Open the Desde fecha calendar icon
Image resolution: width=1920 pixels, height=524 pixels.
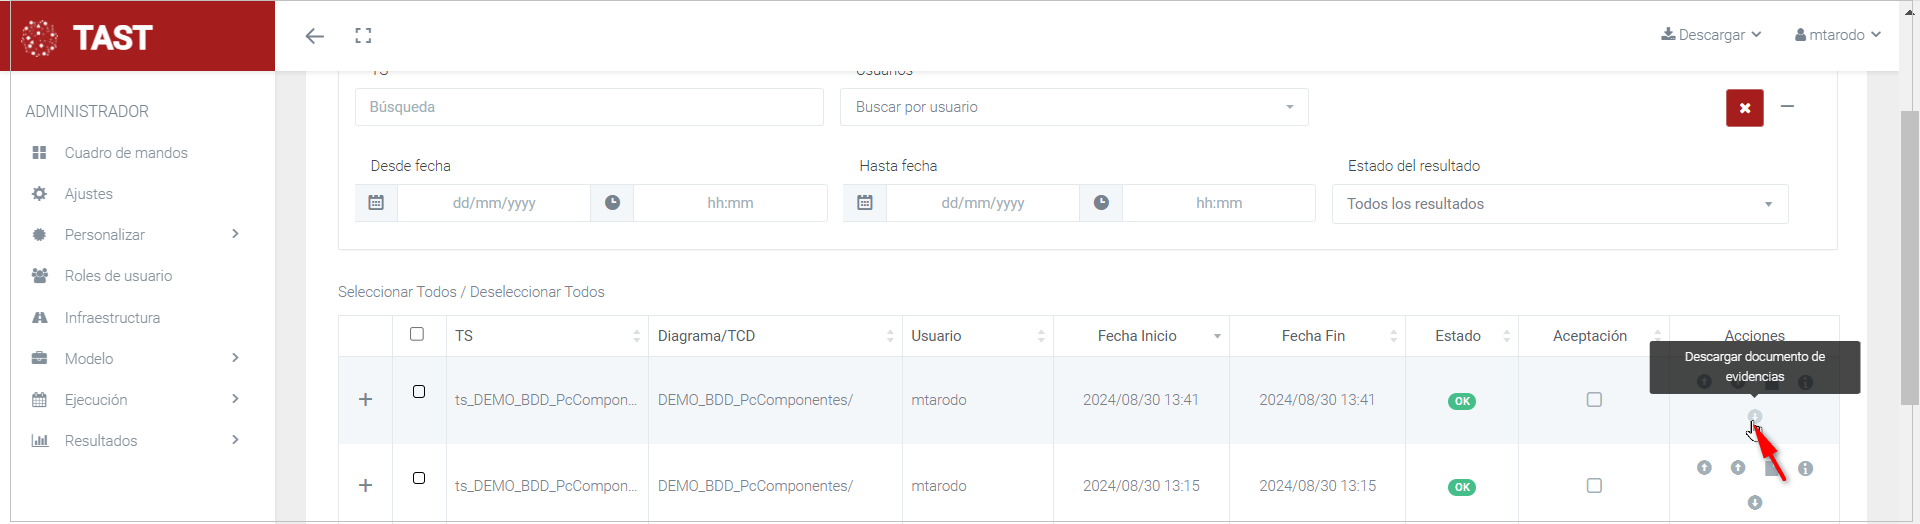pyautogui.click(x=376, y=203)
